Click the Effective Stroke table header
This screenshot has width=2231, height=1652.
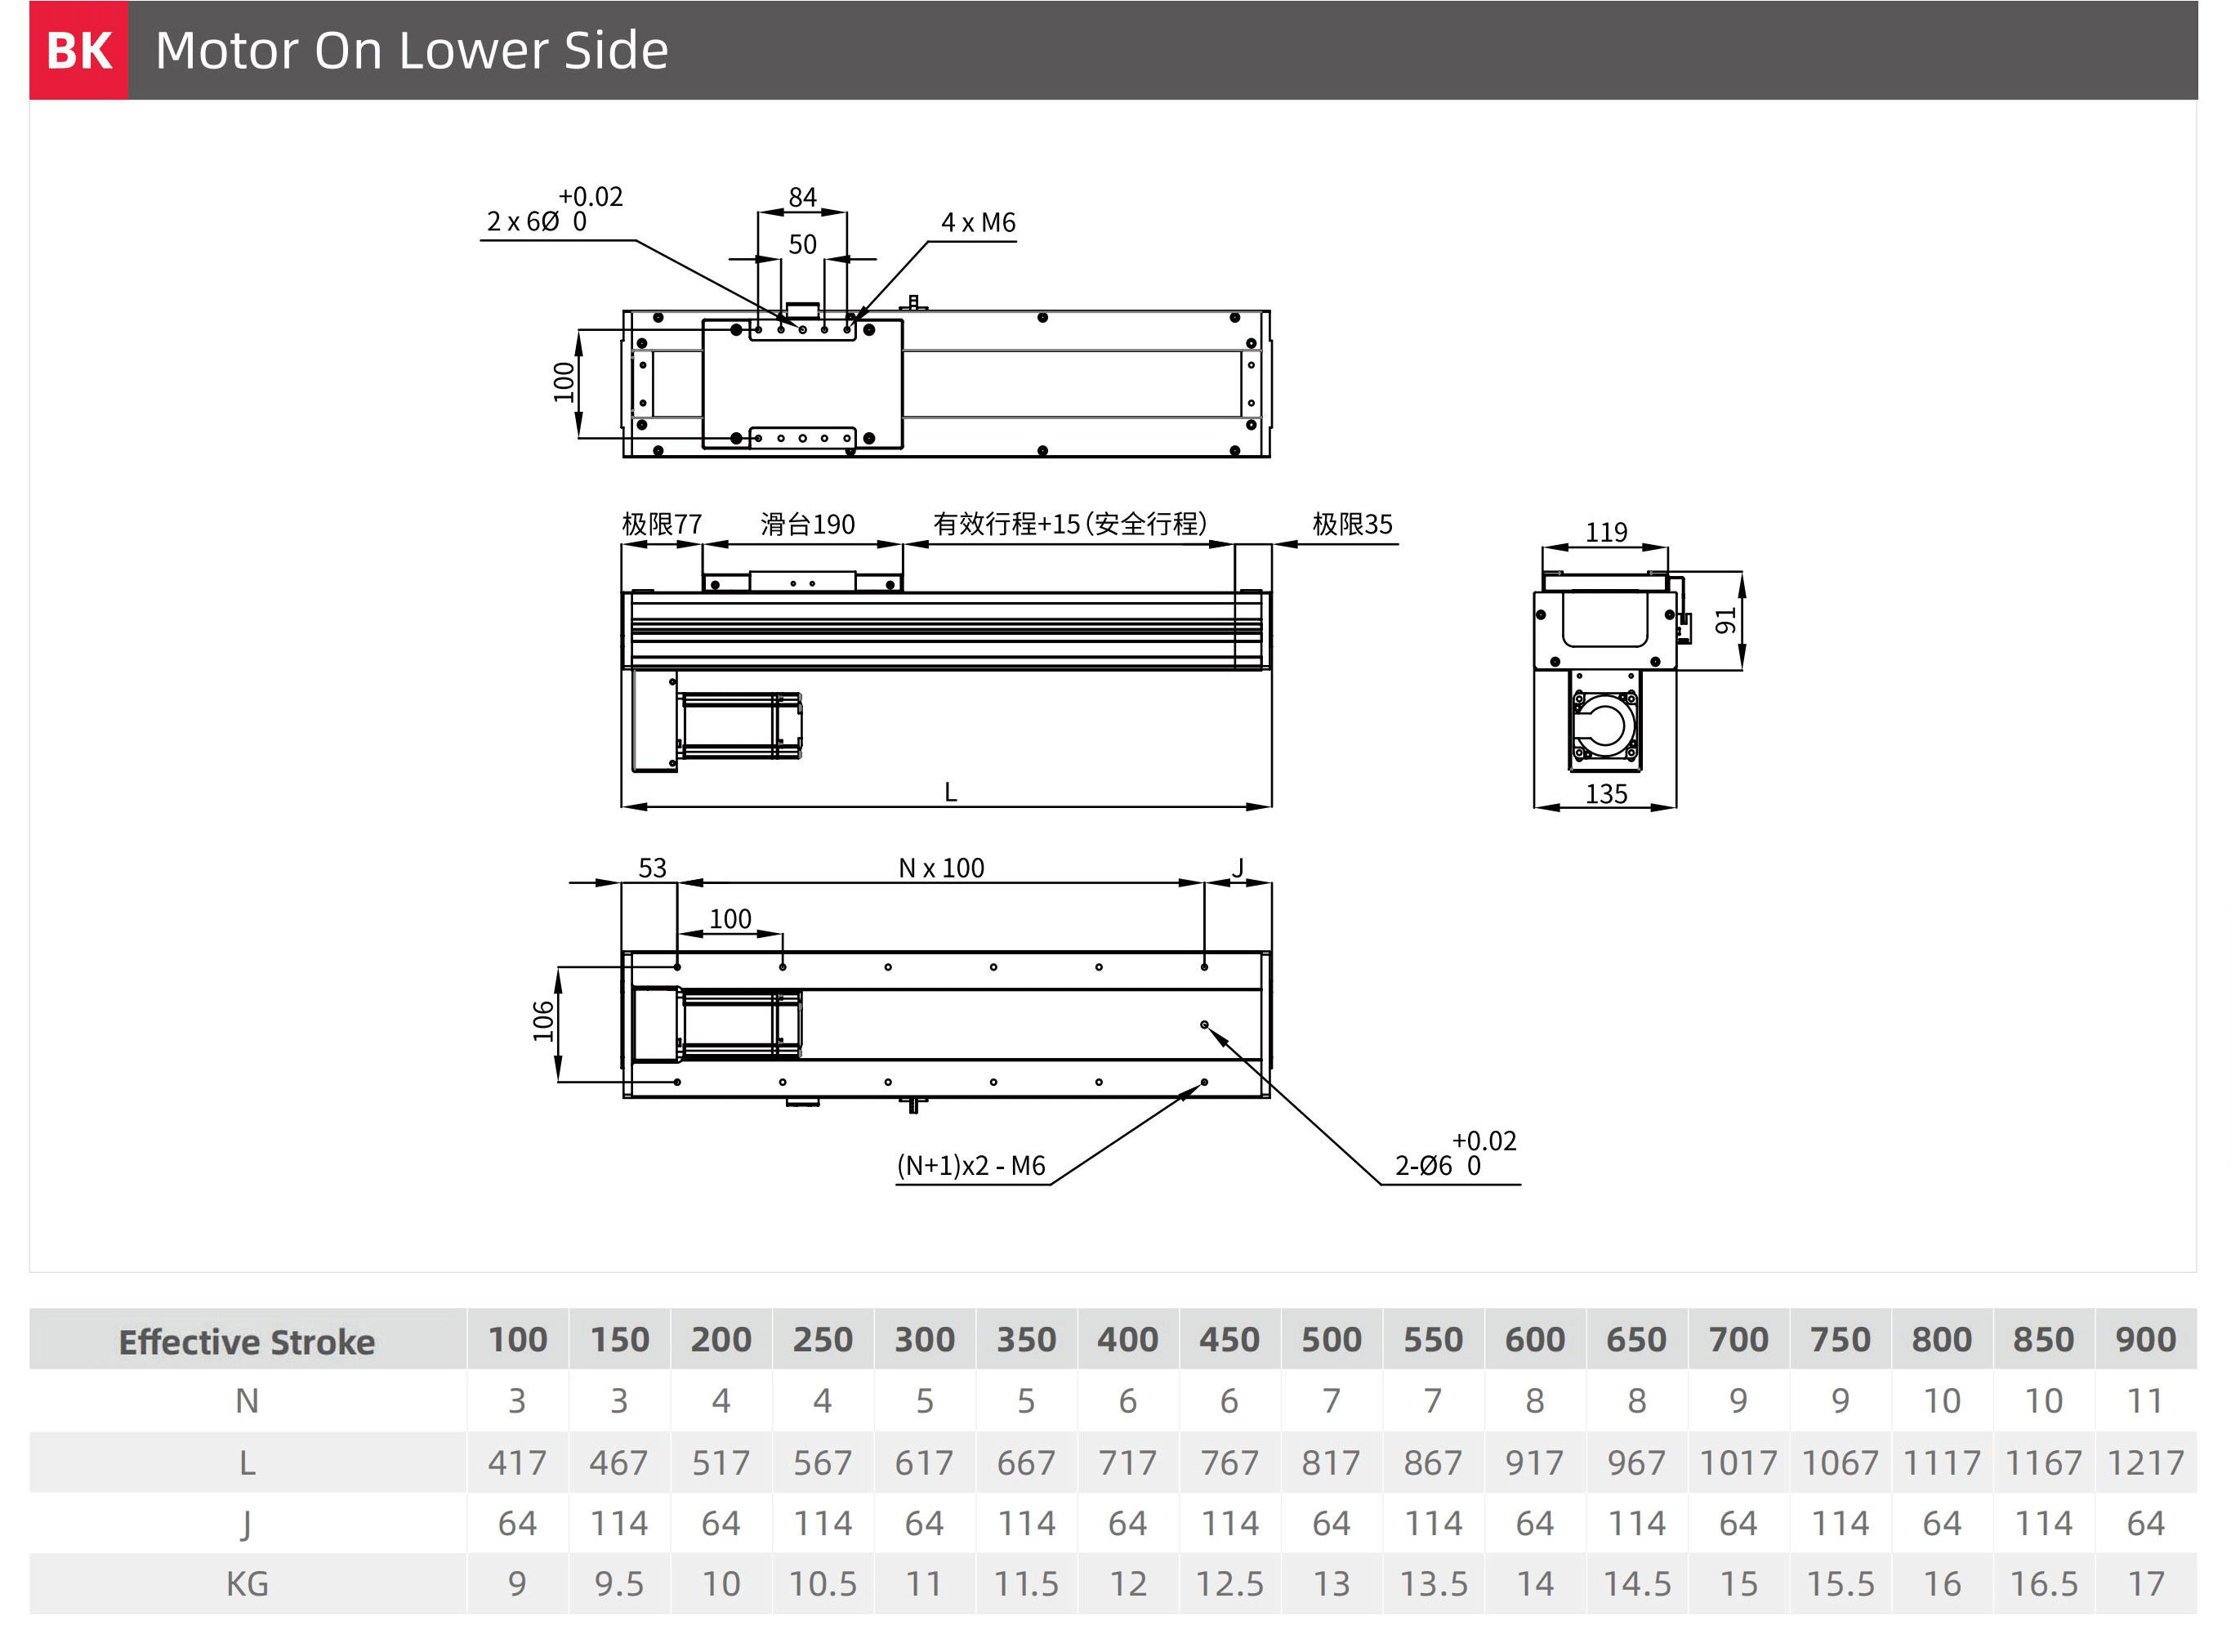coord(247,1341)
